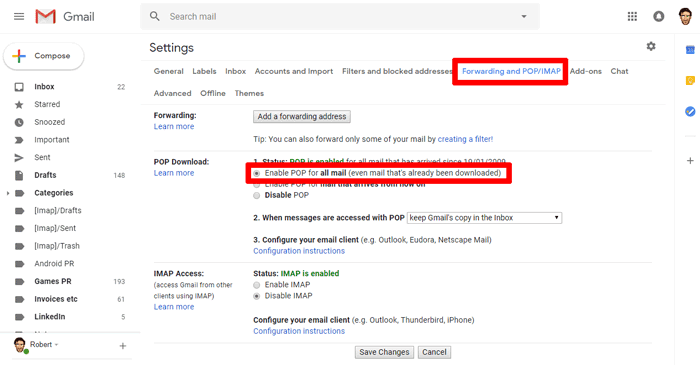The image size is (700, 365).
Task: Open Tasks side panel icon
Action: pos(690,111)
